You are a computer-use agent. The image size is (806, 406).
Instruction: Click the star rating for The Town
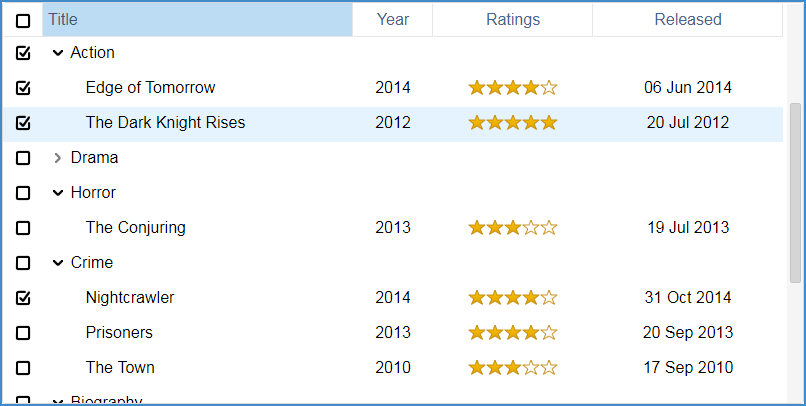tap(512, 367)
